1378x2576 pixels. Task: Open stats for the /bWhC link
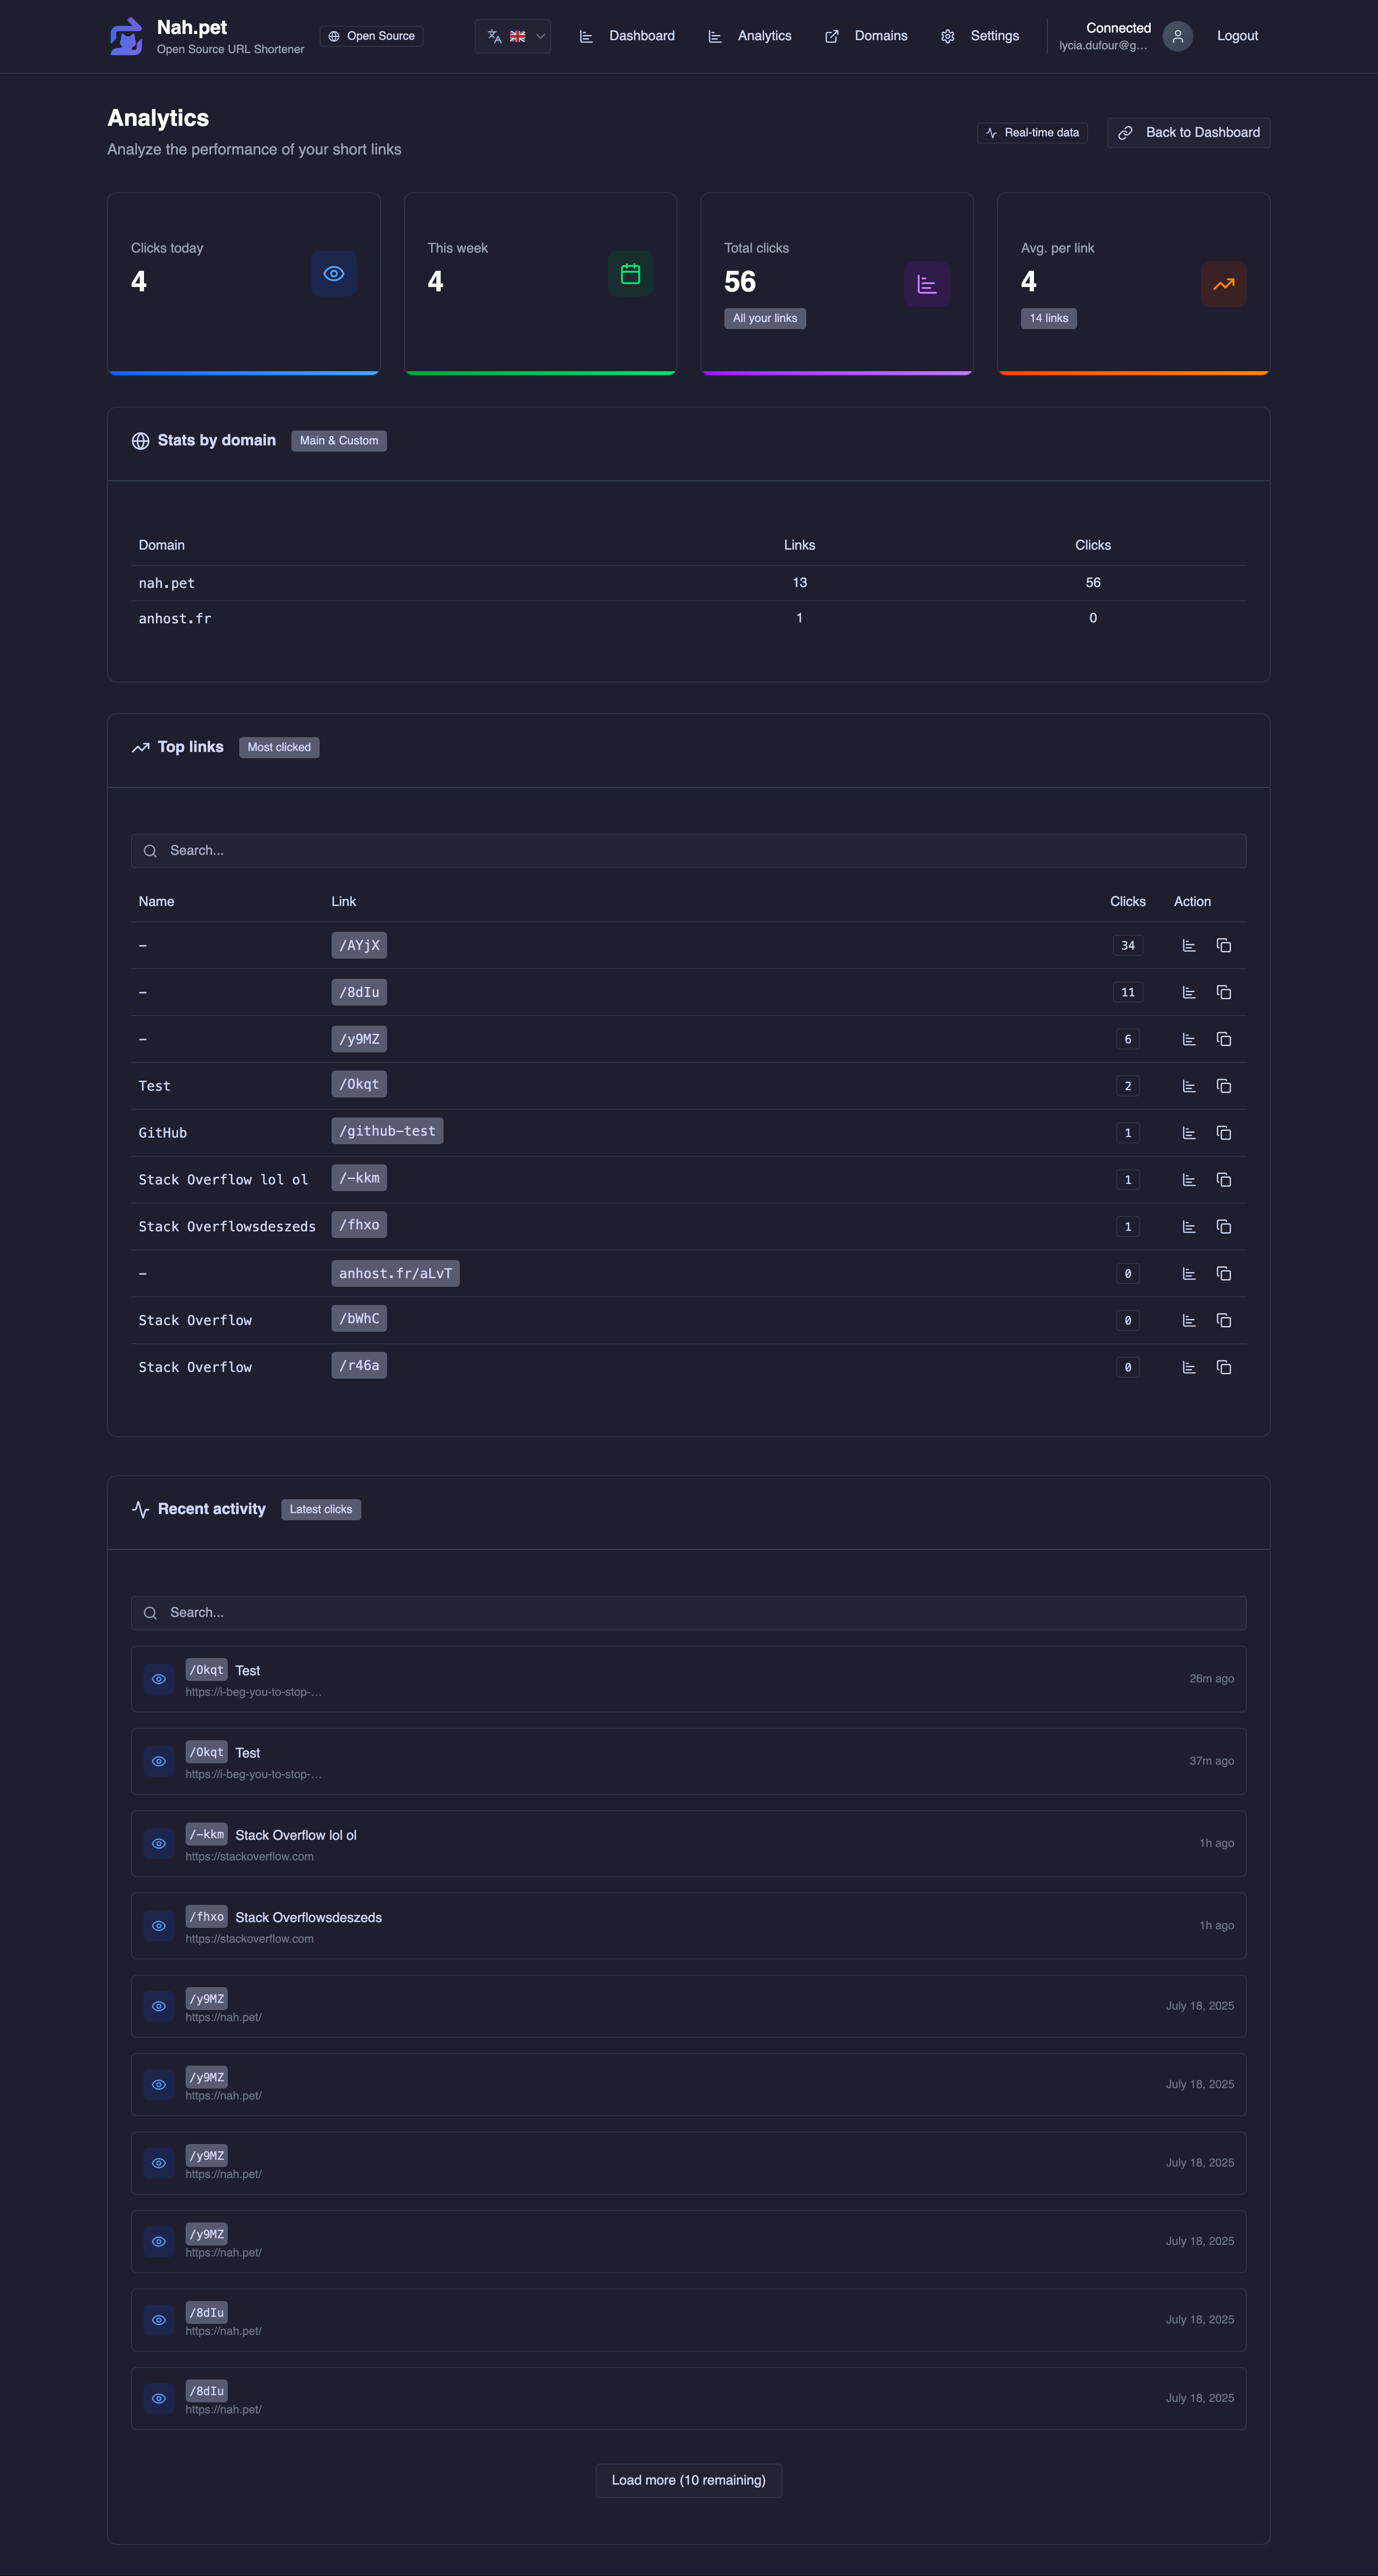[x=1189, y=1321]
